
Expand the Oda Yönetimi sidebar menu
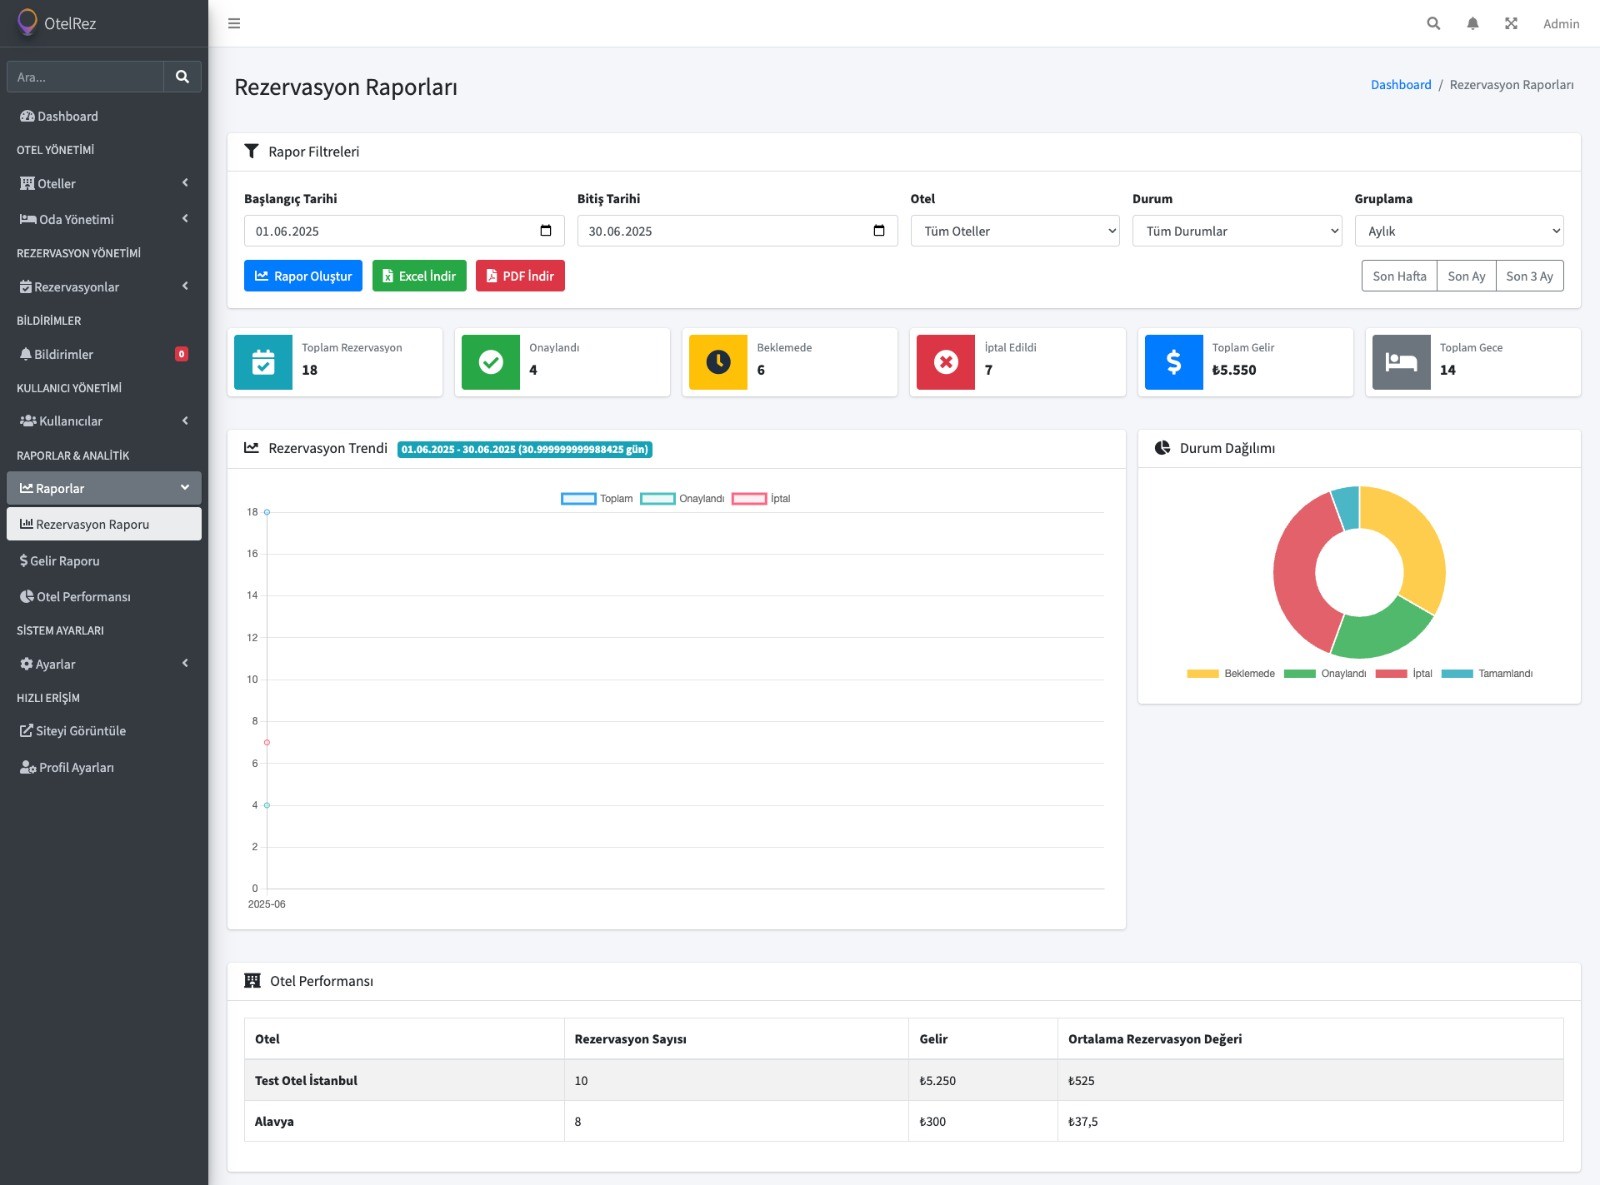click(x=104, y=219)
